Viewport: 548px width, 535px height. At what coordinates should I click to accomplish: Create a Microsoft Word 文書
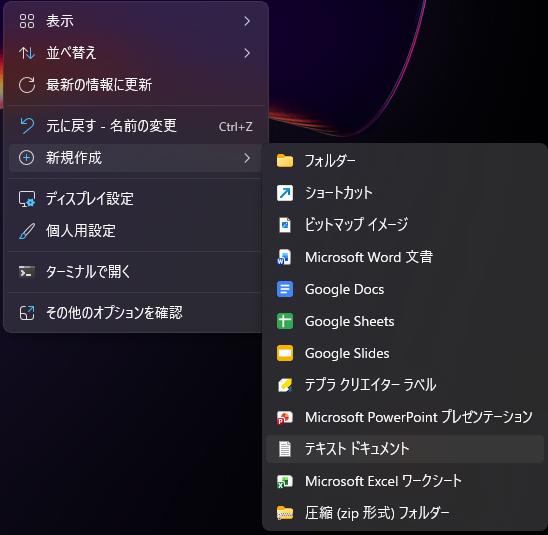[x=405, y=257]
